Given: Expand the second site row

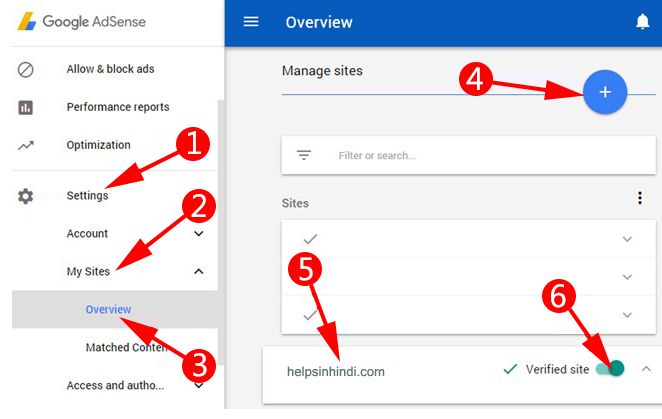Looking at the screenshot, I should pos(627,277).
